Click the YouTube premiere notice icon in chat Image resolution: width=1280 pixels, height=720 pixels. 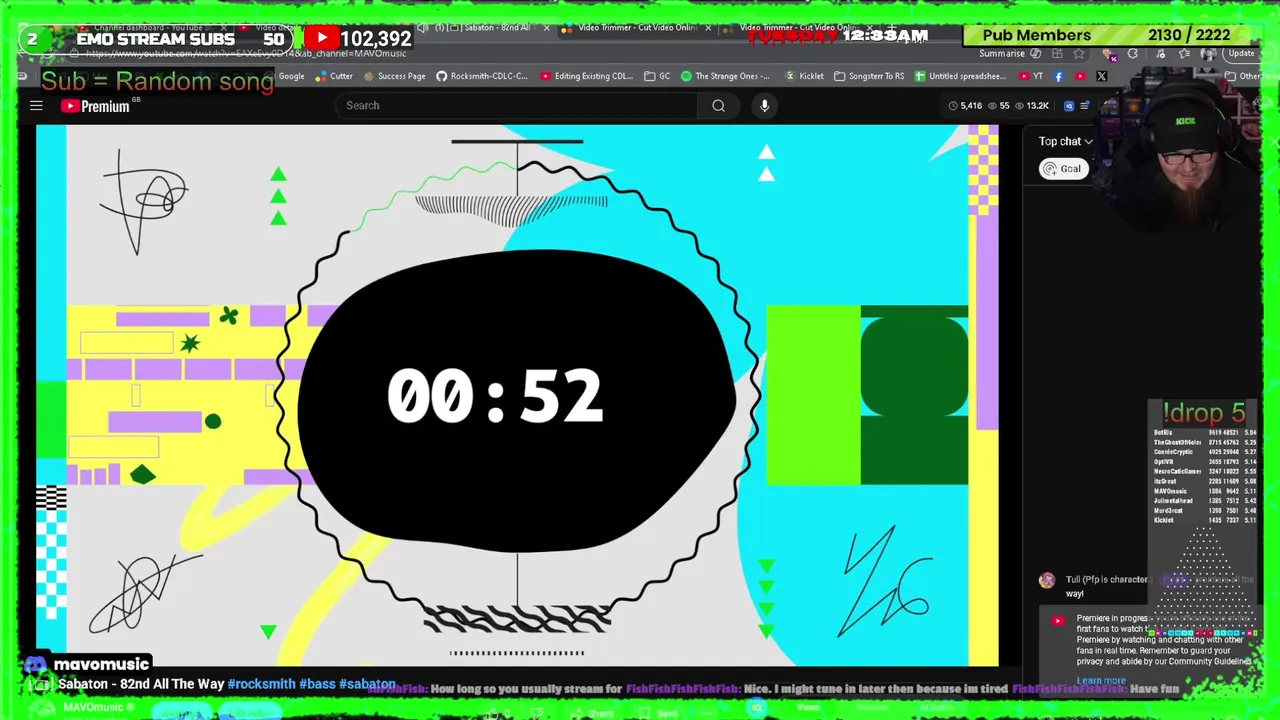click(1057, 621)
